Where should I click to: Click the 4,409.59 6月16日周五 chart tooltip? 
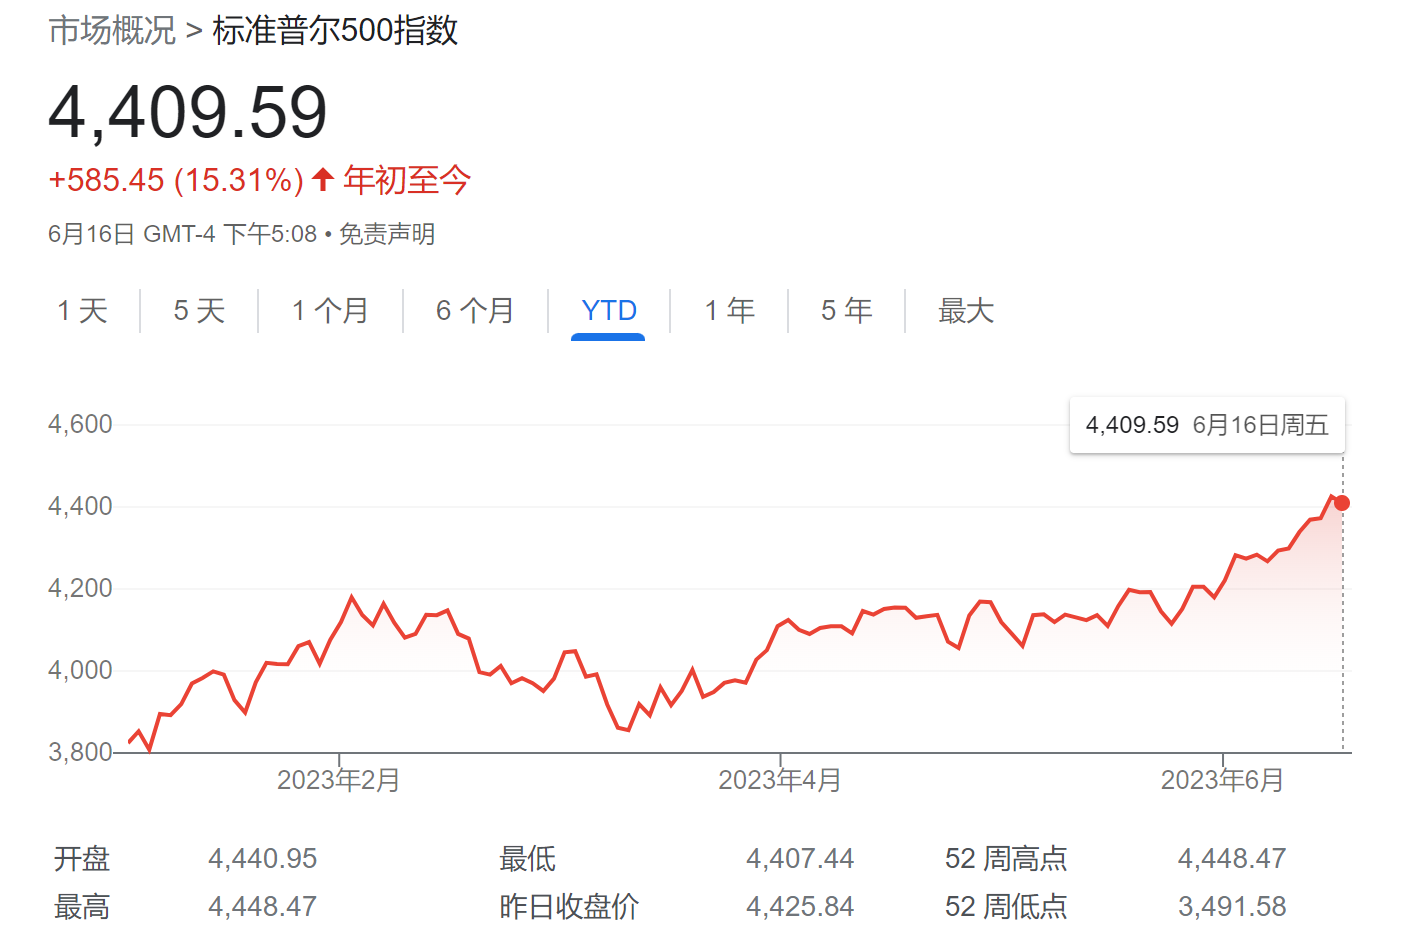1207,425
